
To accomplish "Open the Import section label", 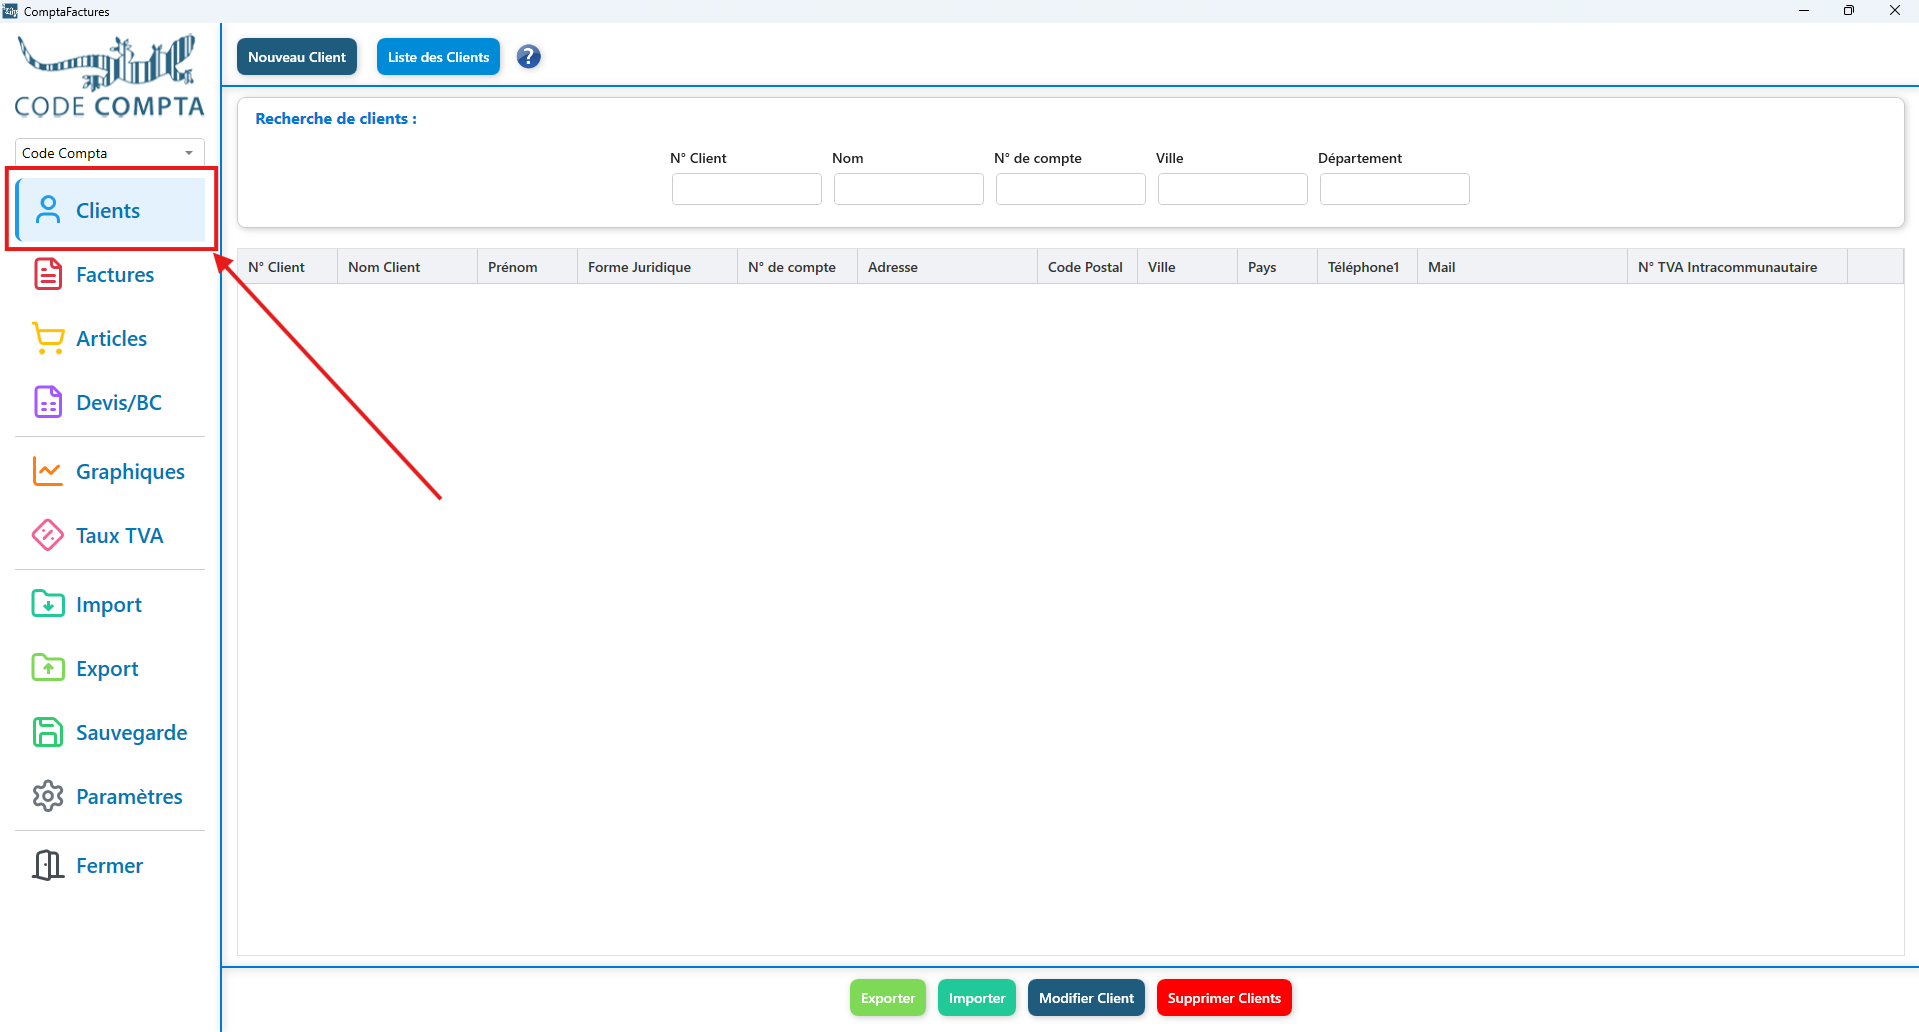I will 109,604.
